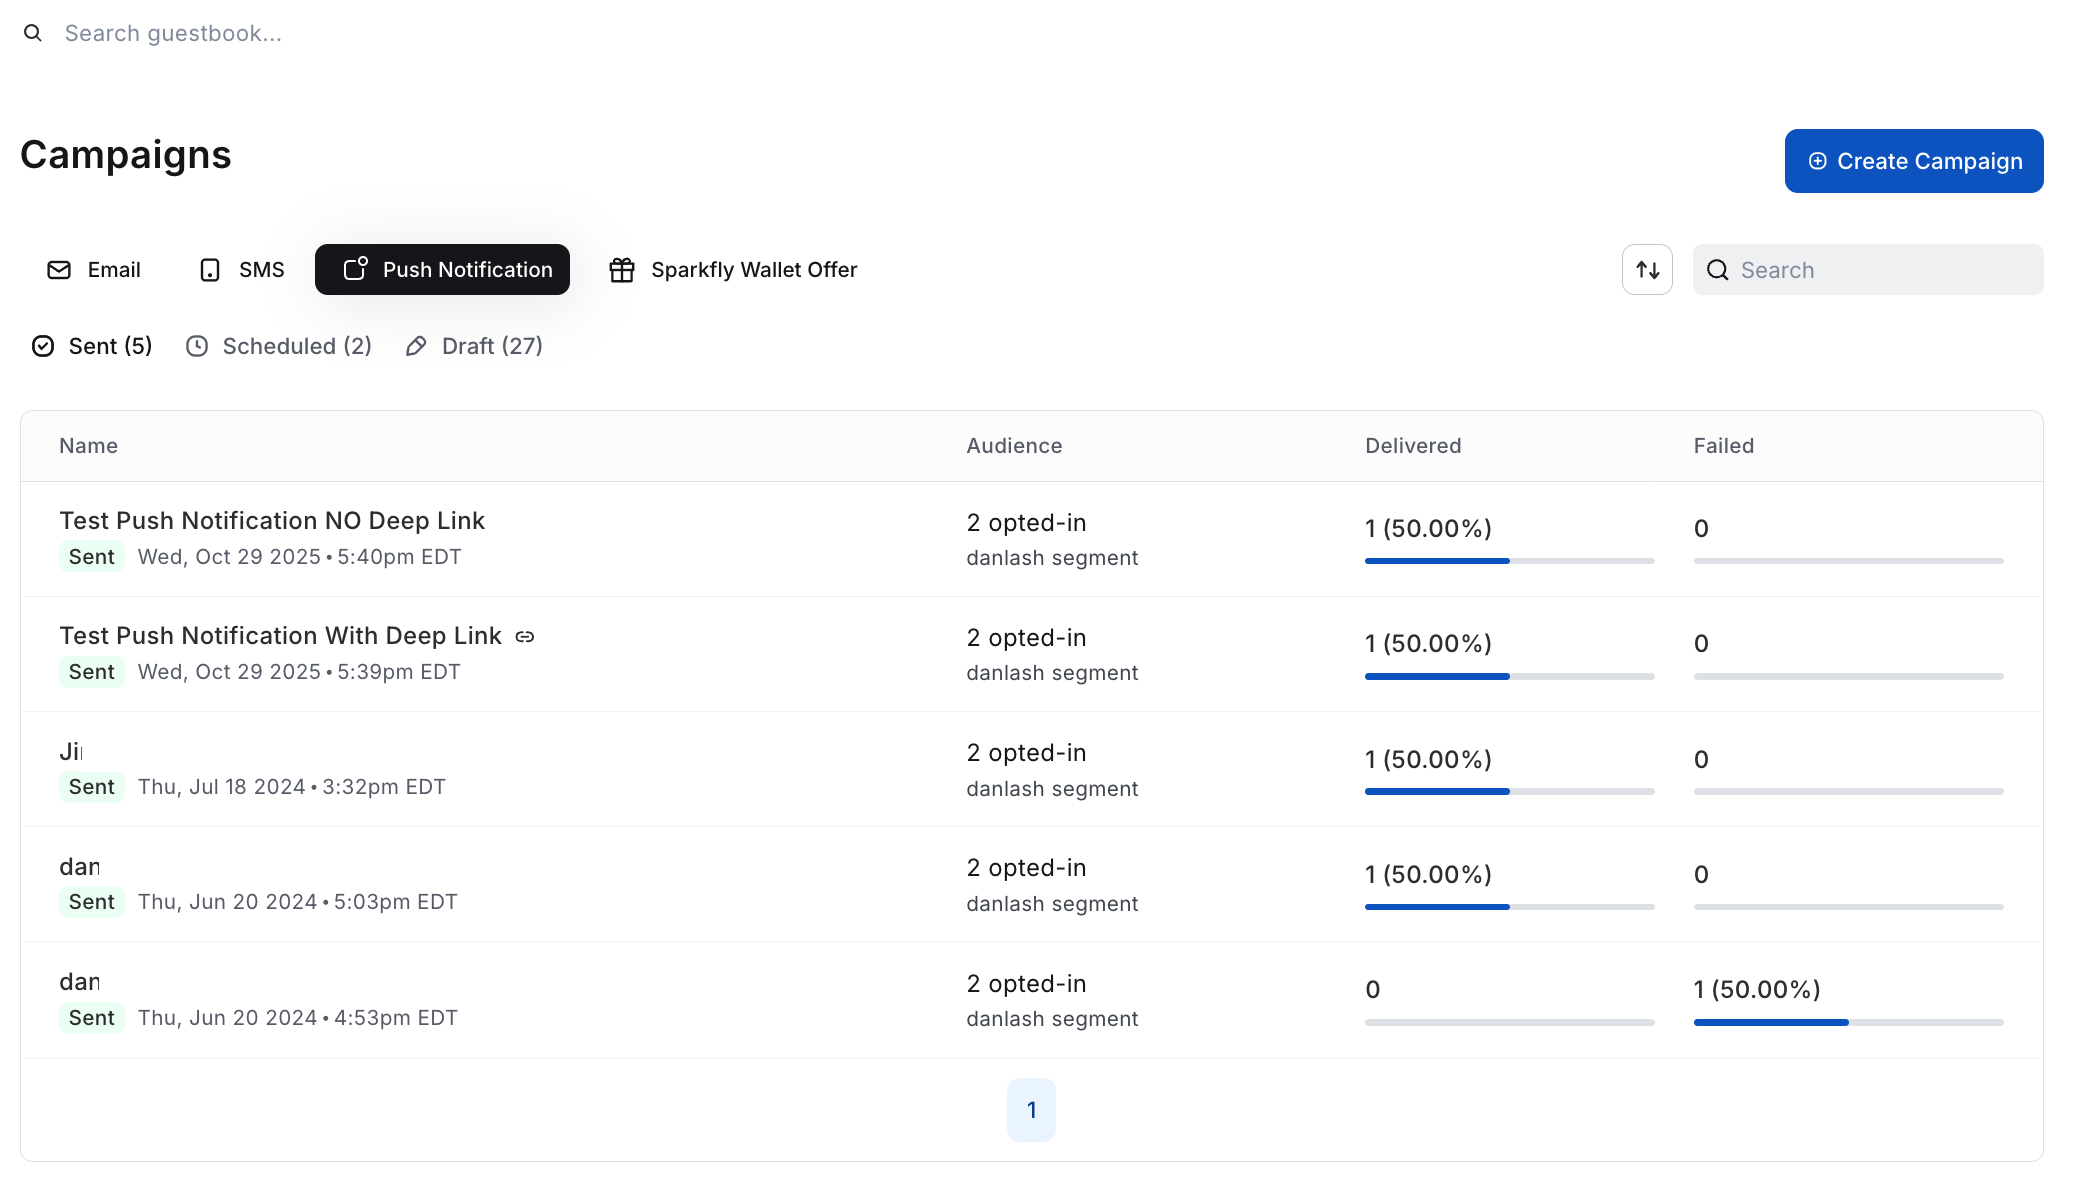Viewport: 2092px width, 1192px height.
Task: Click the Campaigns page heading
Action: pyautogui.click(x=126, y=155)
